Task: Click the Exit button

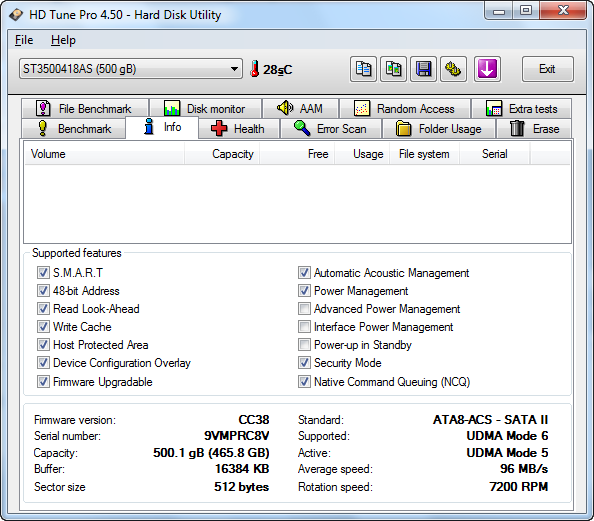Action: coord(547,69)
